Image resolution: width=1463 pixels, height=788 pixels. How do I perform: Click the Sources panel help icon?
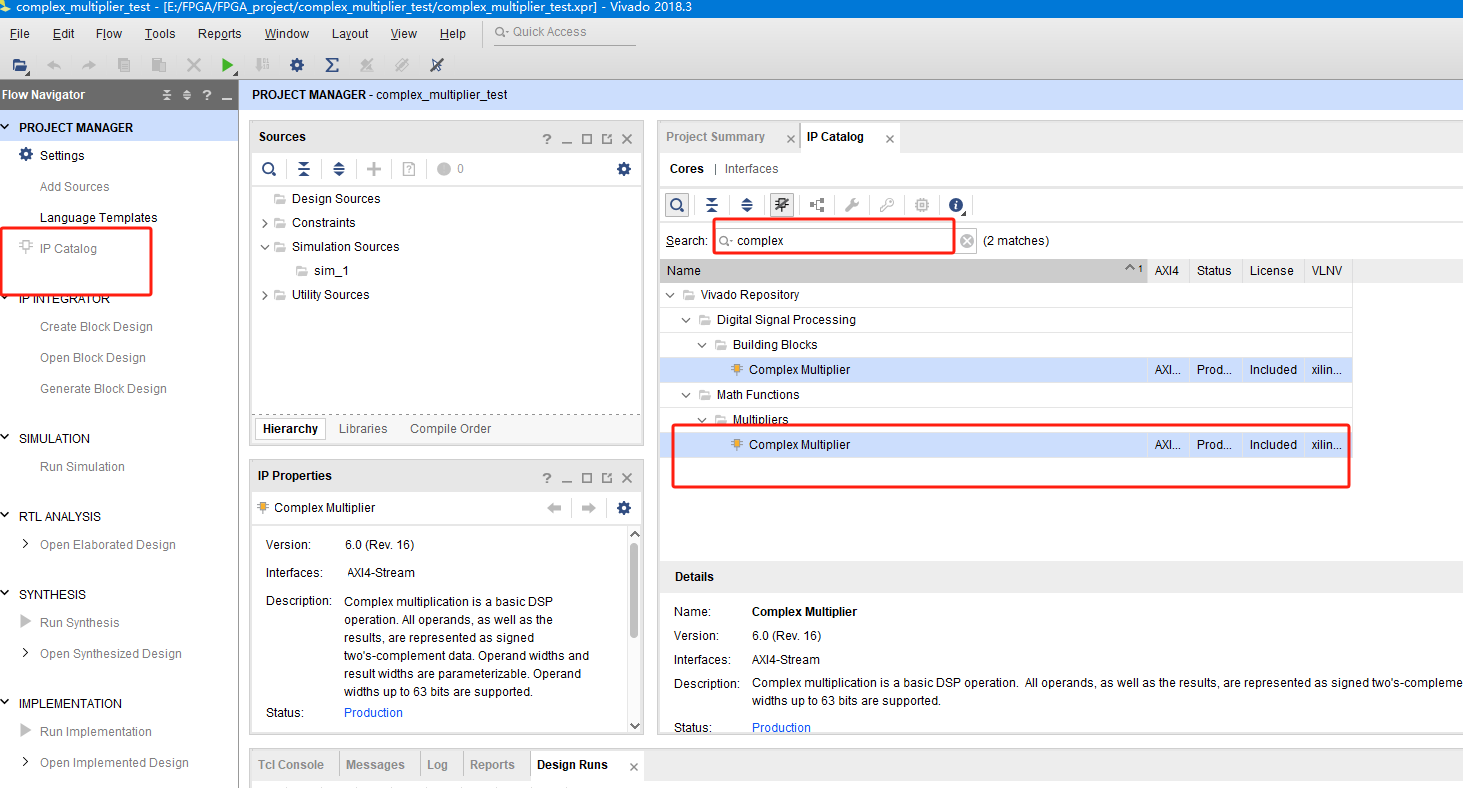tap(547, 139)
